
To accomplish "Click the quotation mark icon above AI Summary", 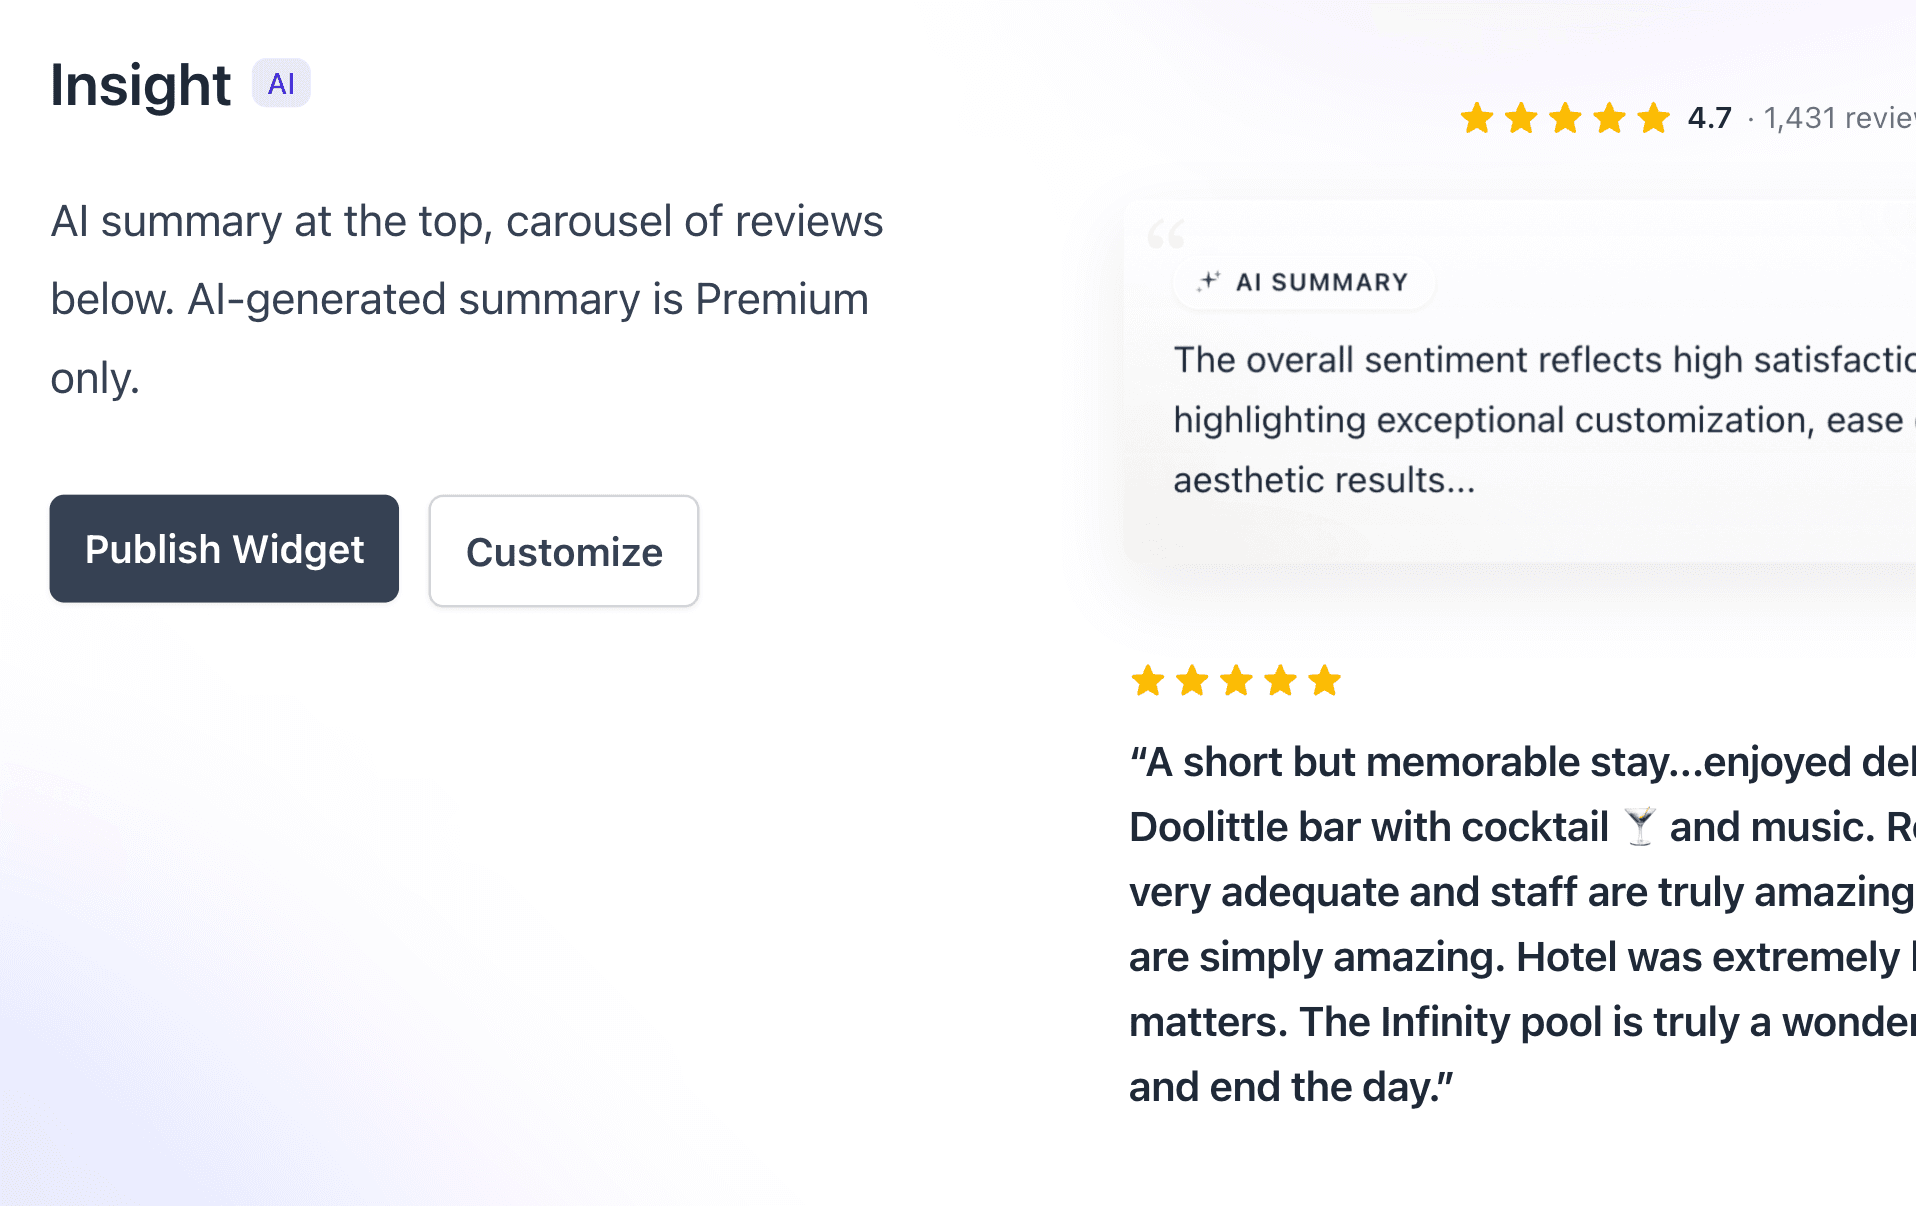I will (1168, 232).
